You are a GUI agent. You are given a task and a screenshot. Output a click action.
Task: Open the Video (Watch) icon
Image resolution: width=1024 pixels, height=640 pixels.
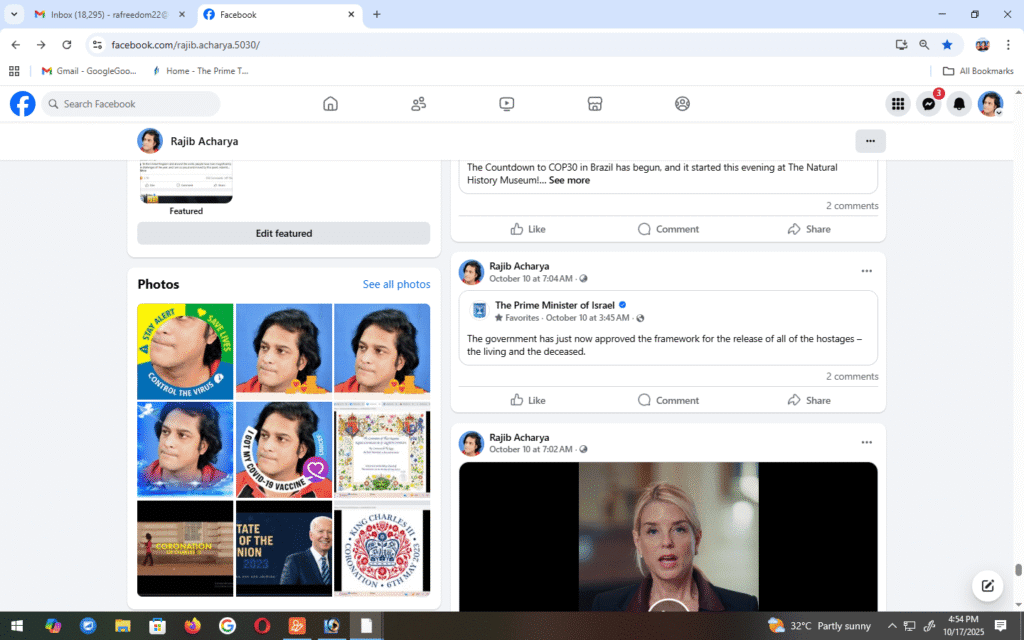[506, 104]
